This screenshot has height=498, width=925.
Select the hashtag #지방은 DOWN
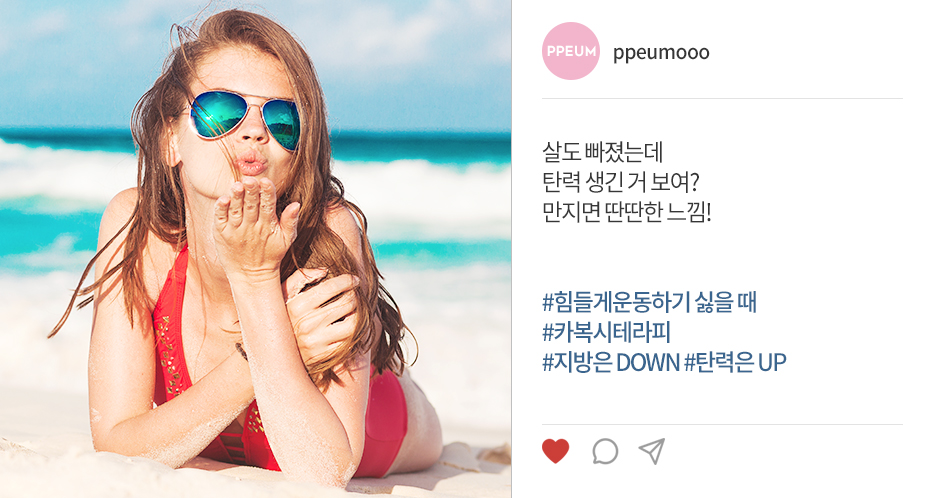[x=611, y=362]
